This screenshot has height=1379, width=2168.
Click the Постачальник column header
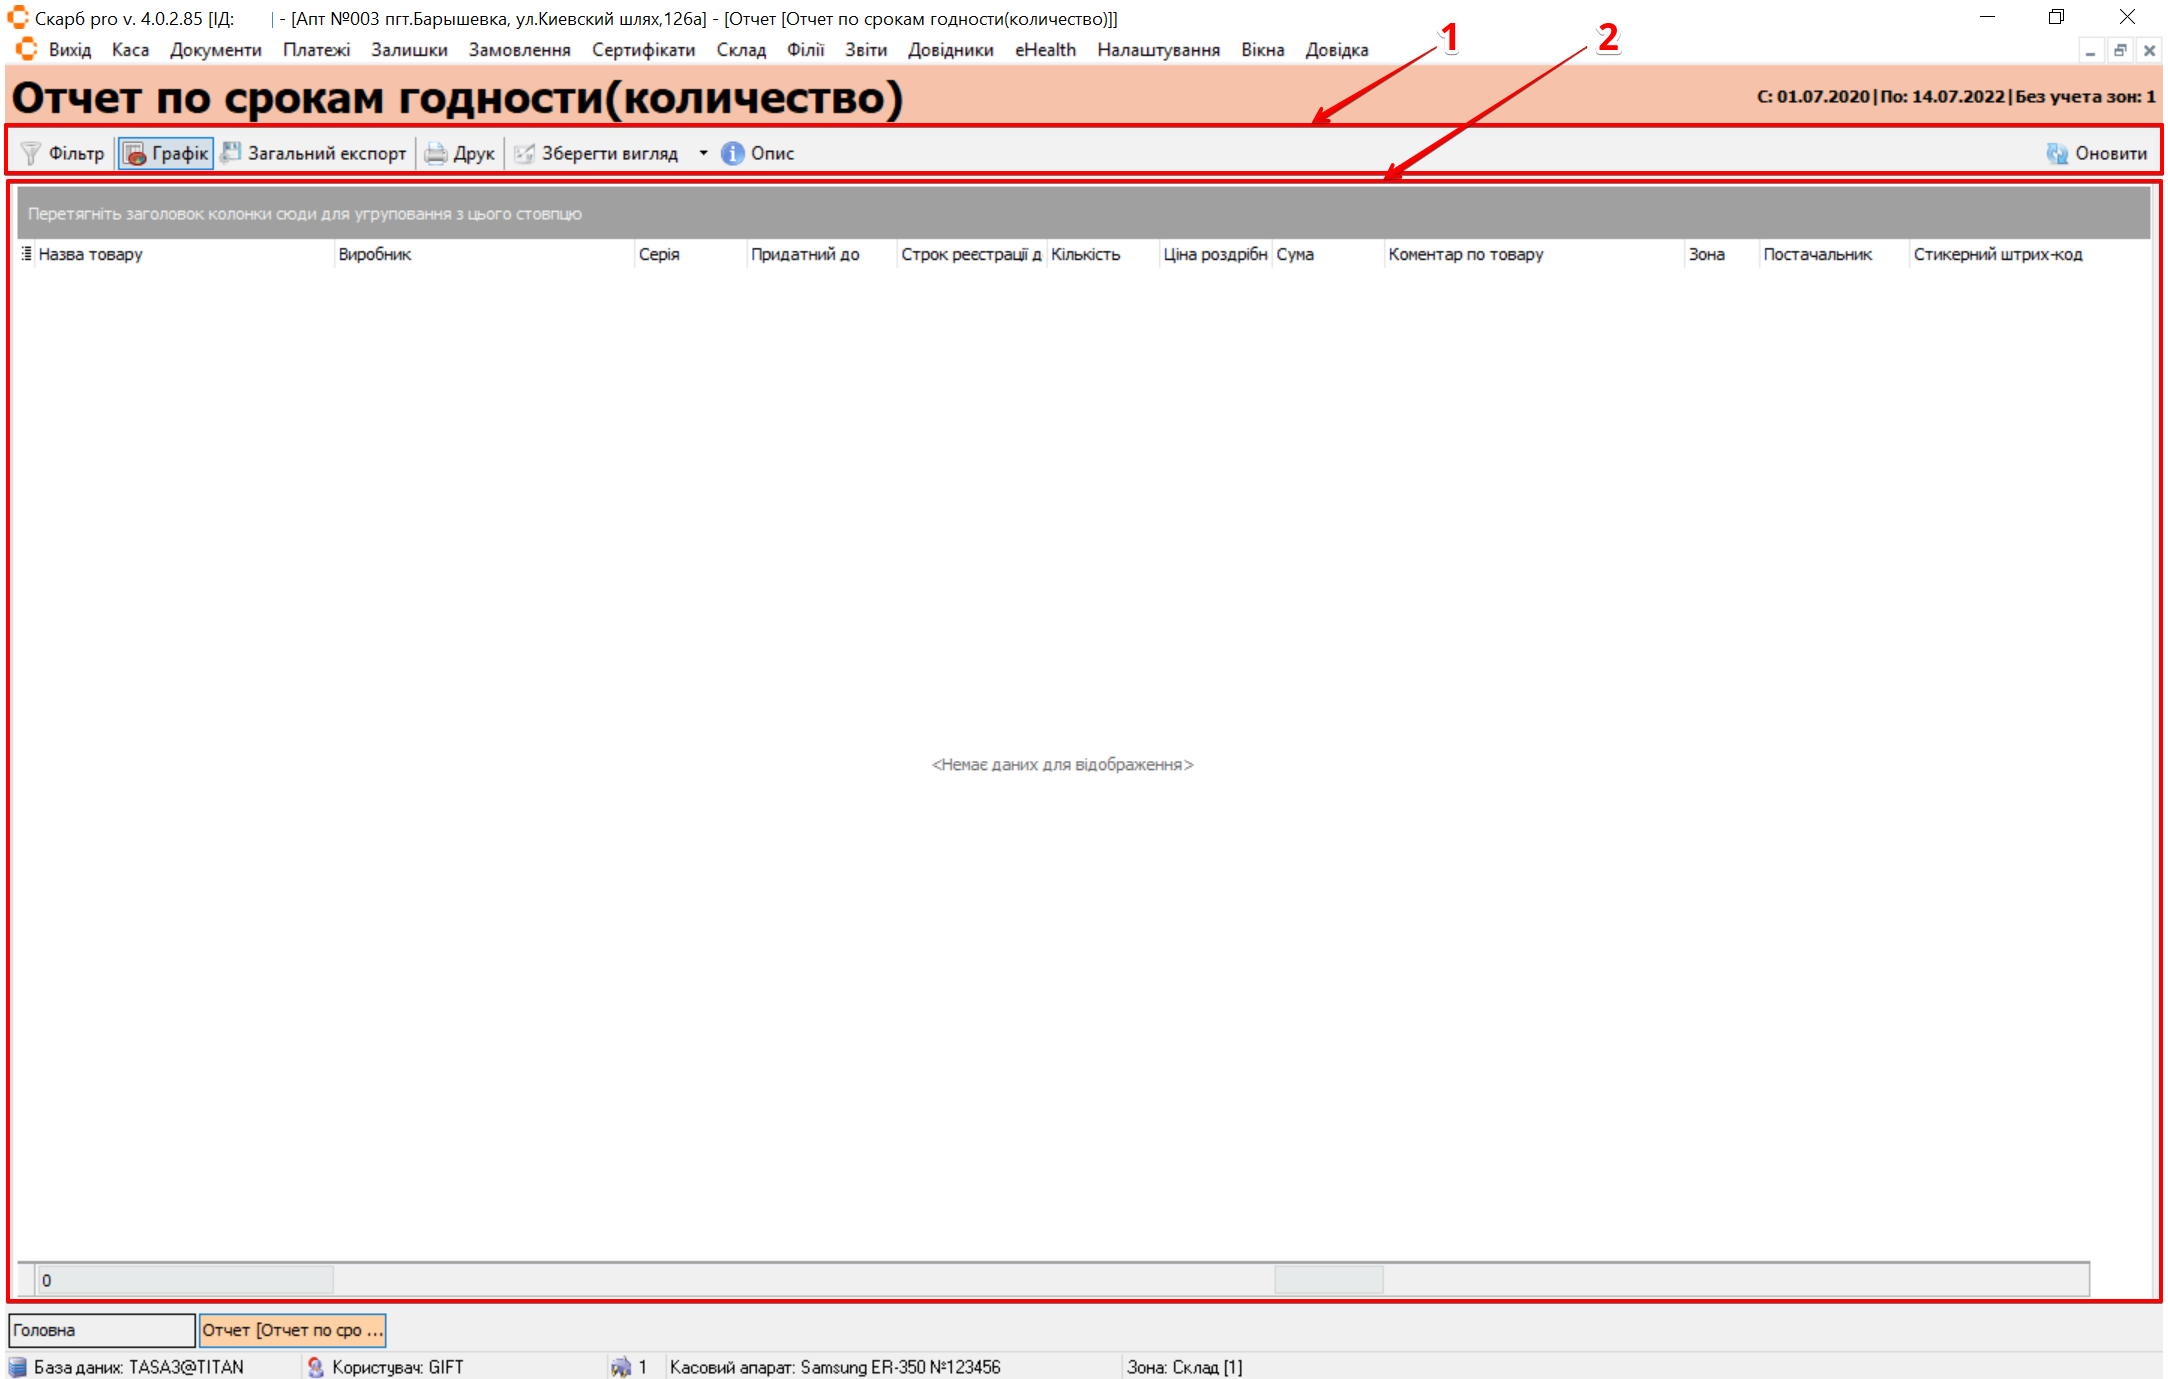point(1817,254)
